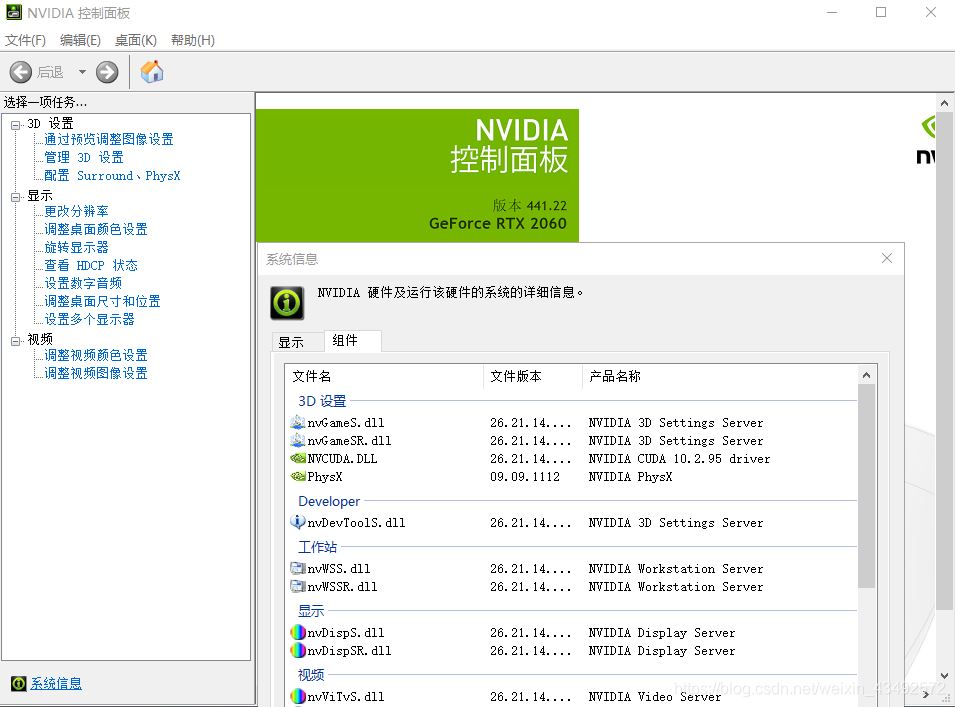The width and height of the screenshot is (955, 707).
Task: Switch to the 显示 tab in 系统信息
Action: (x=291, y=342)
